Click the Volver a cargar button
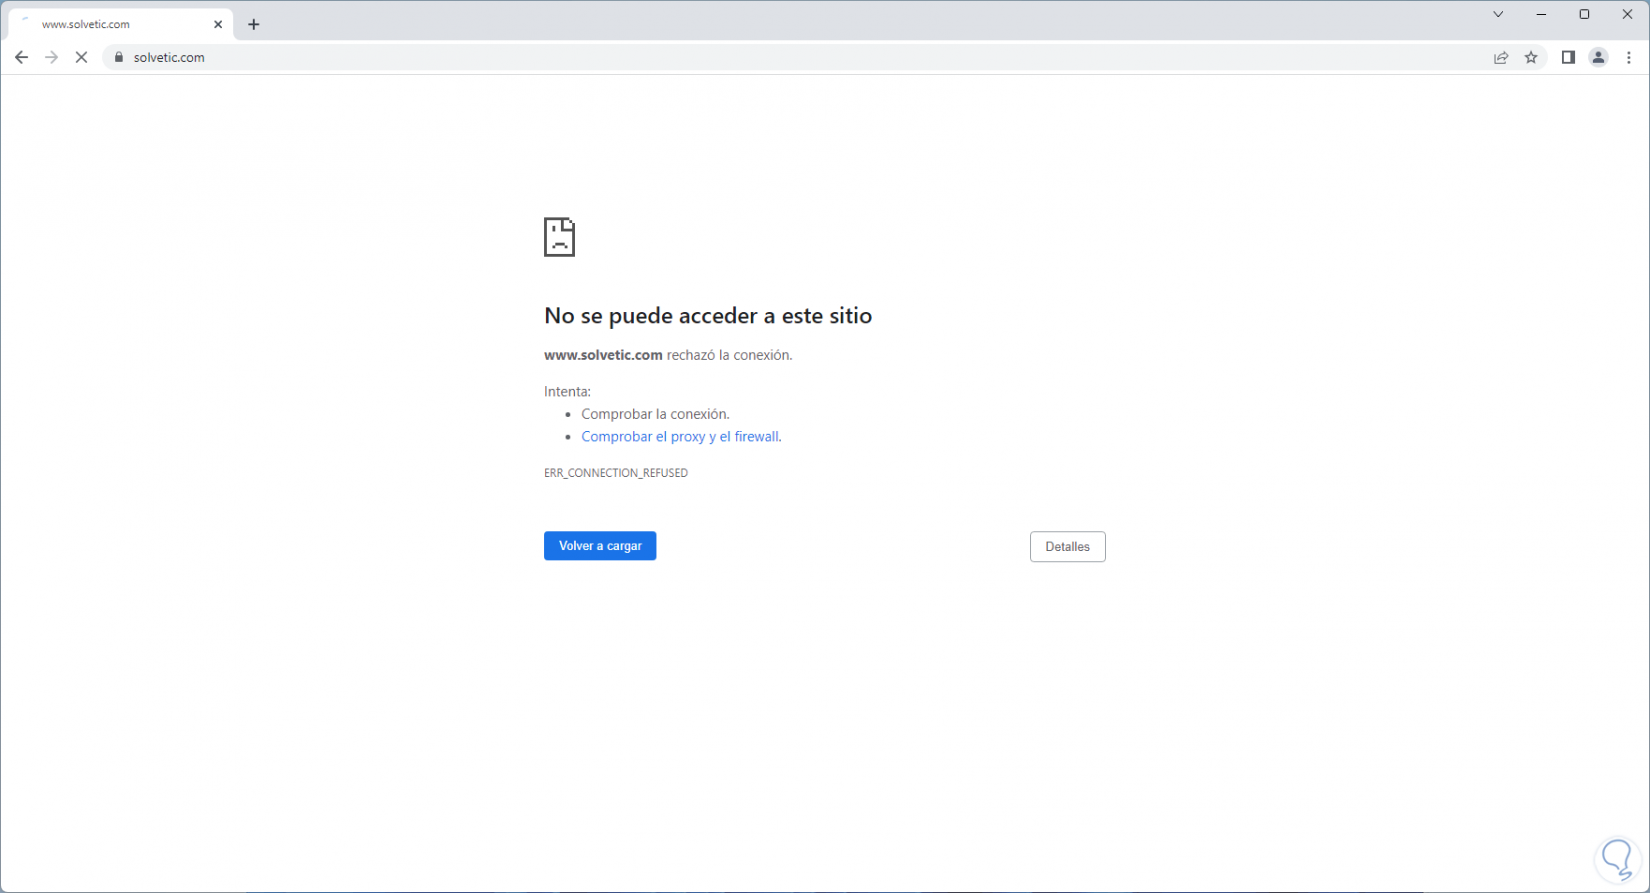The height and width of the screenshot is (893, 1650). point(600,546)
